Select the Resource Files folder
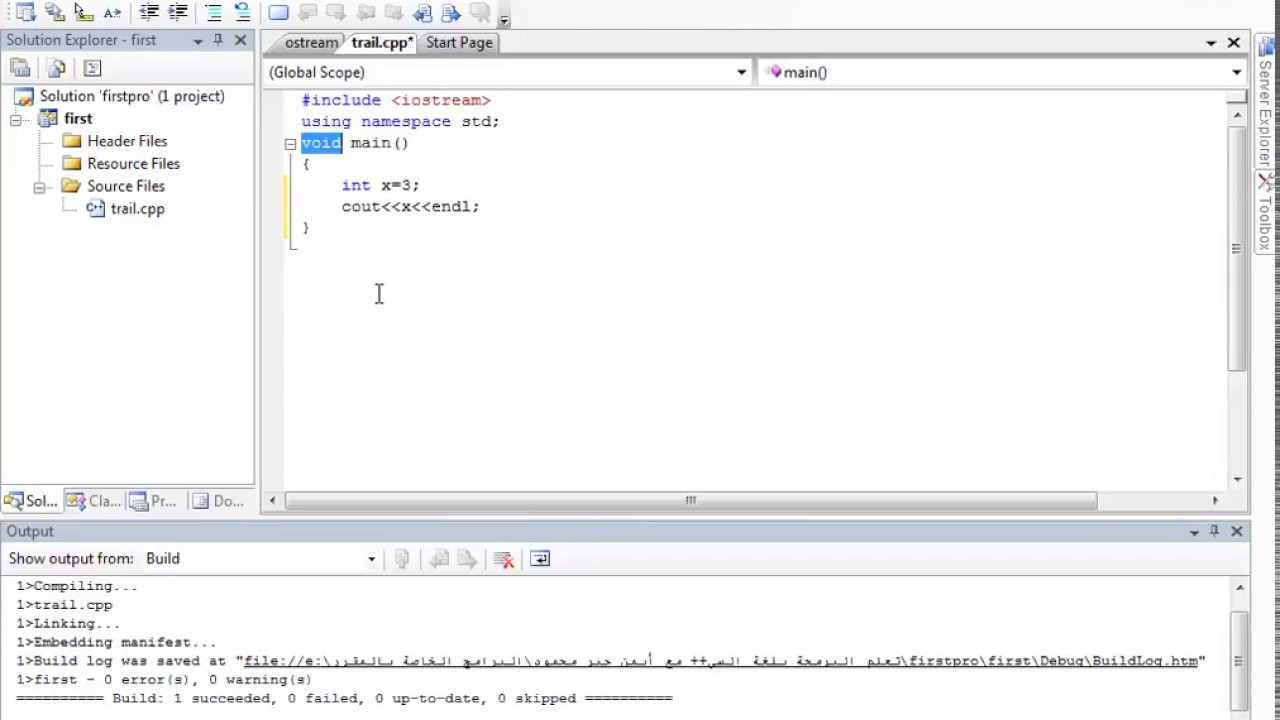This screenshot has height=720, width=1280. pos(133,164)
